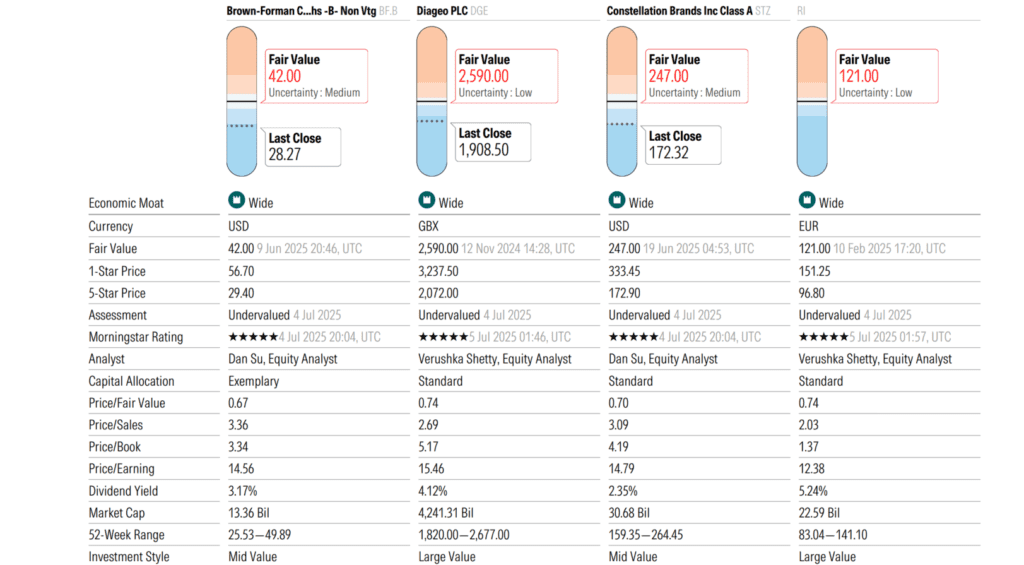Click the RI ticker label
1024x565 pixels.
(801, 11)
